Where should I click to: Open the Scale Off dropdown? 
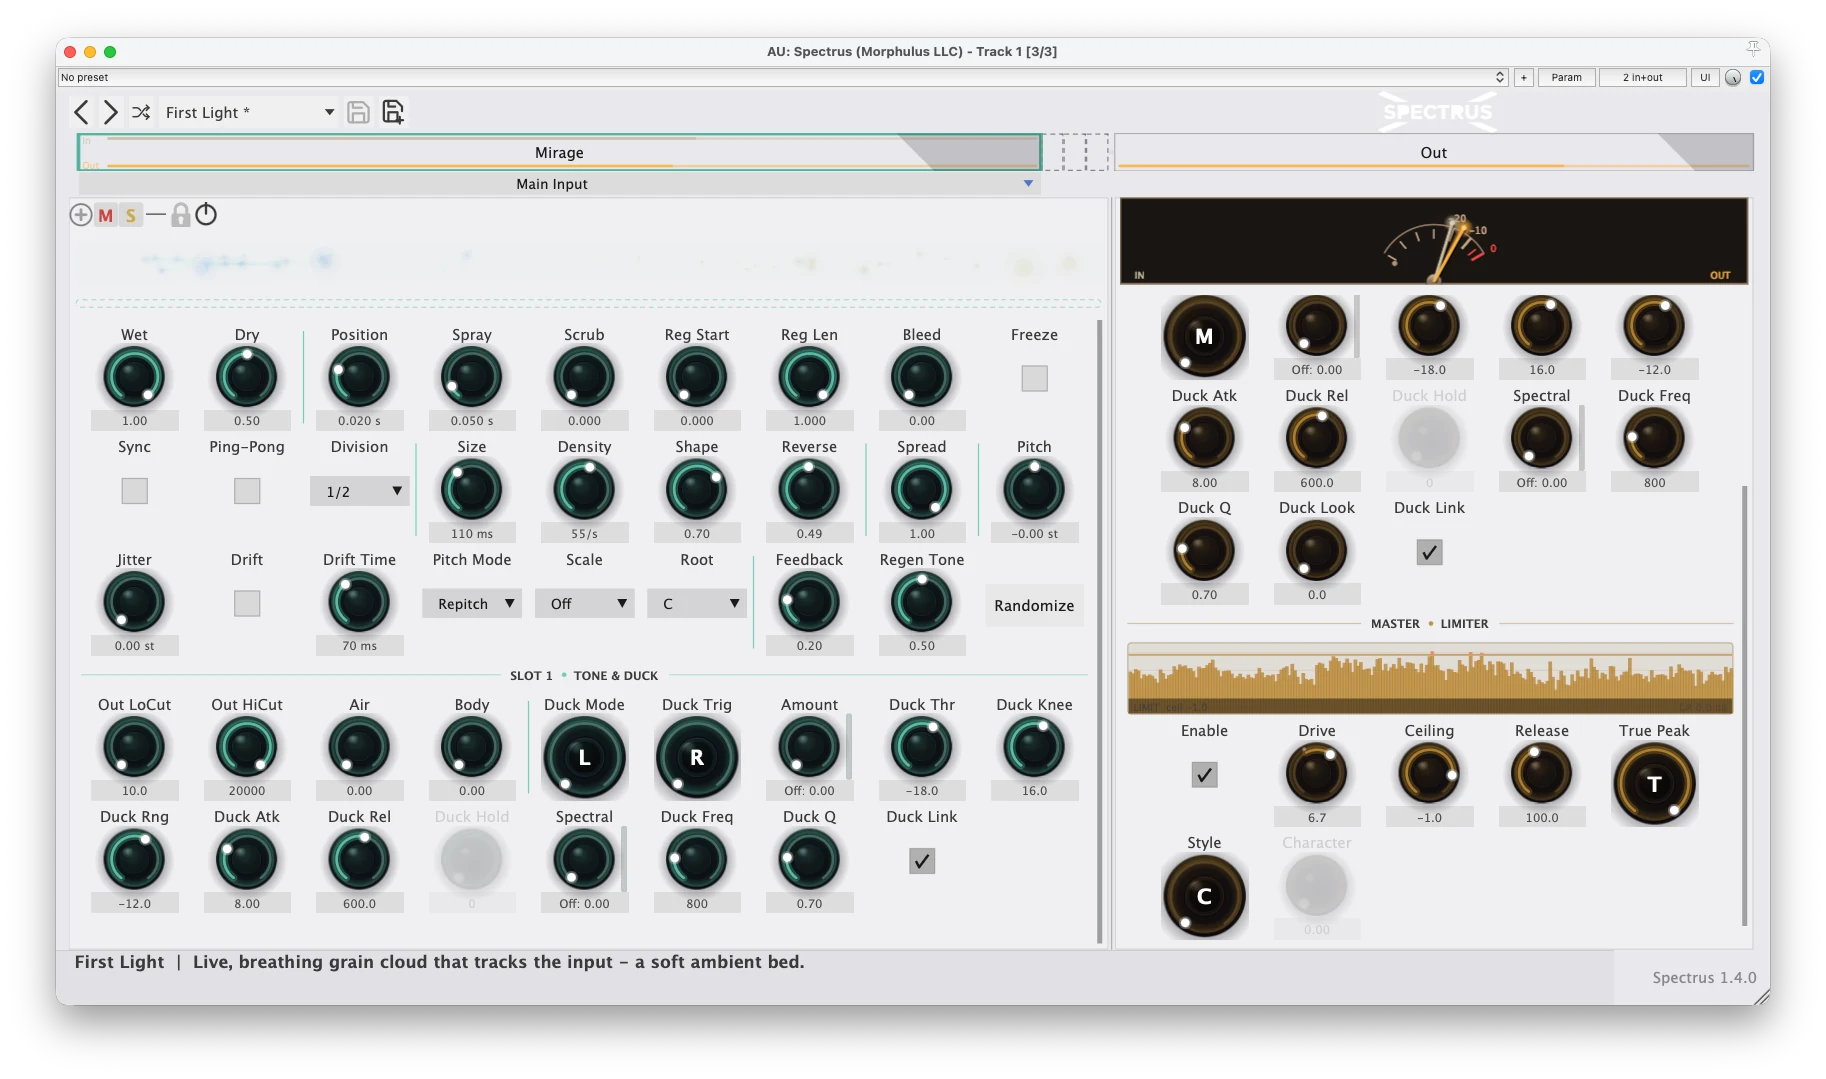point(585,603)
